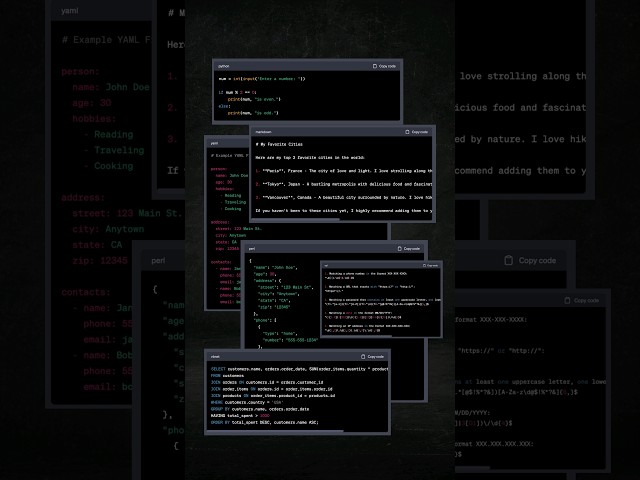Click 'Traveling' in the small front YAML block
Viewport: 640px width, 480px height.
tap(235, 202)
